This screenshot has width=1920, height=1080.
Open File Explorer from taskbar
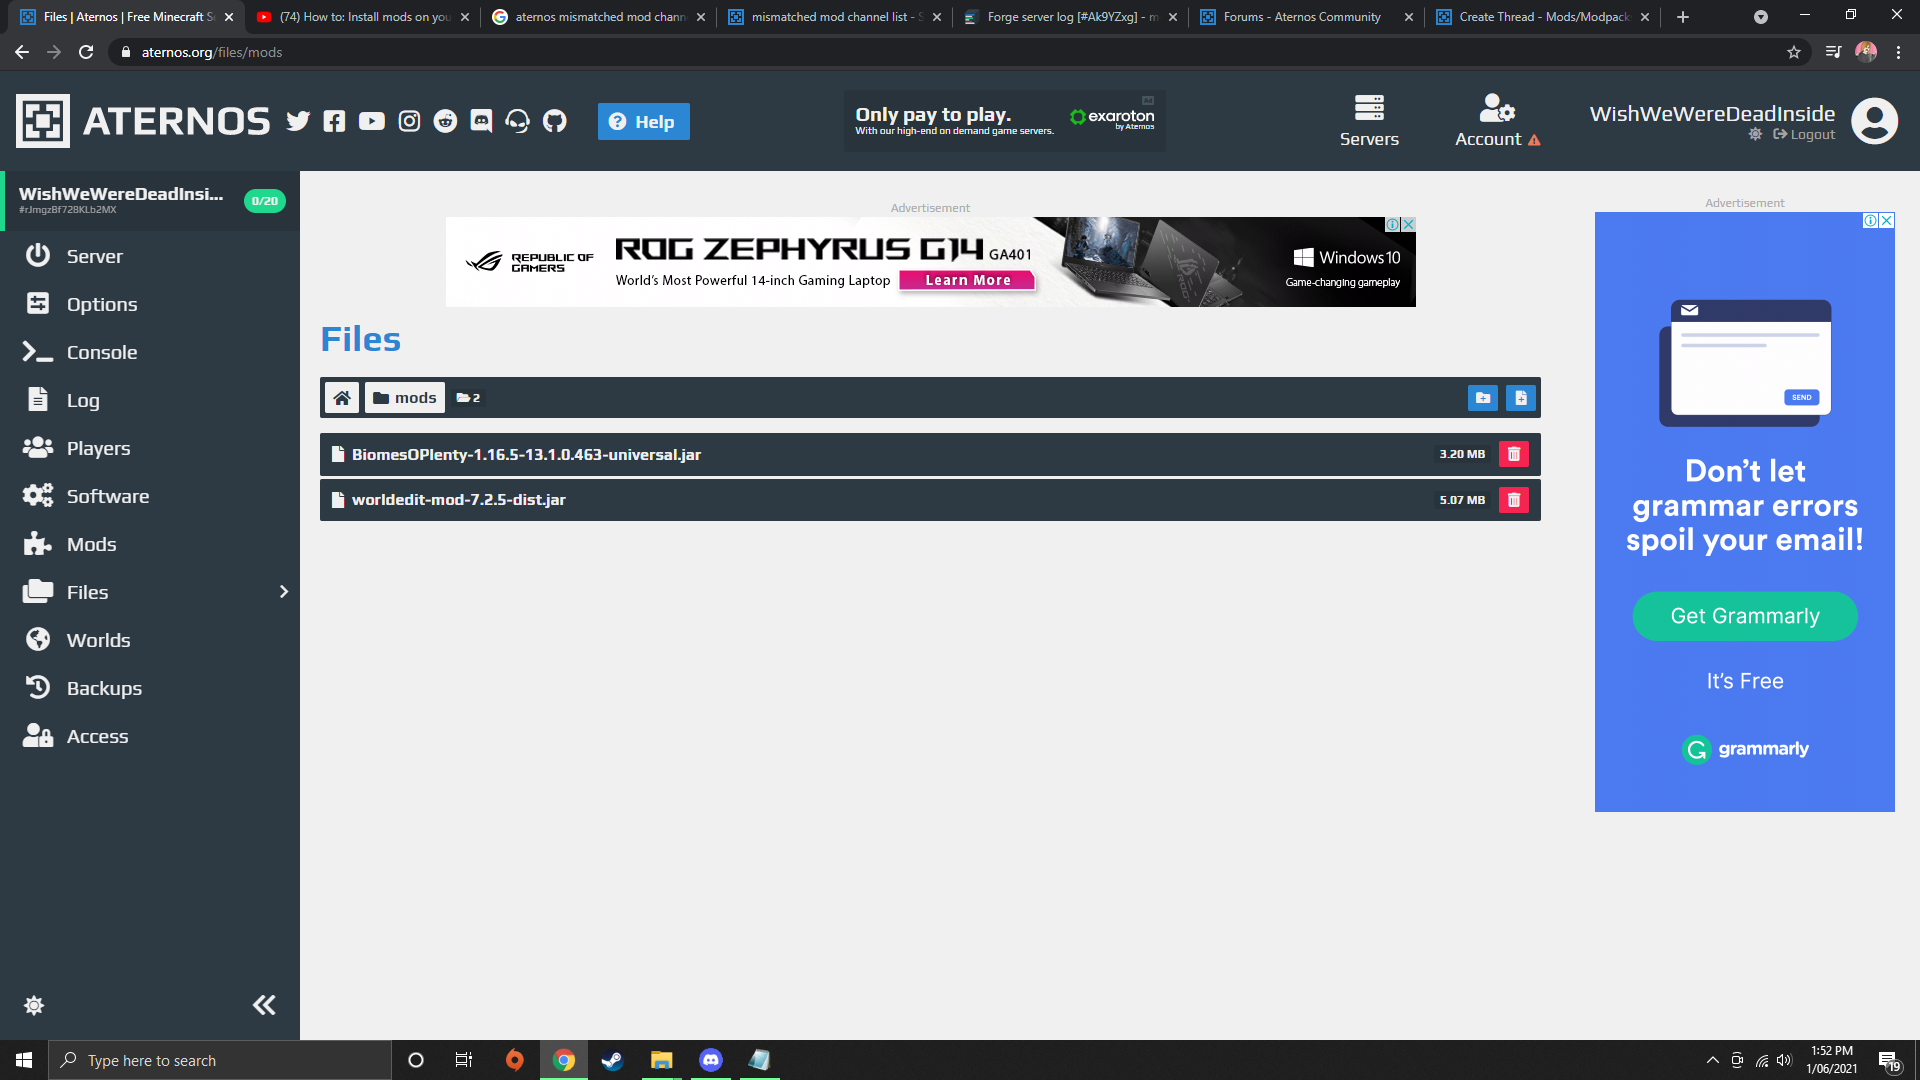pos(661,1060)
